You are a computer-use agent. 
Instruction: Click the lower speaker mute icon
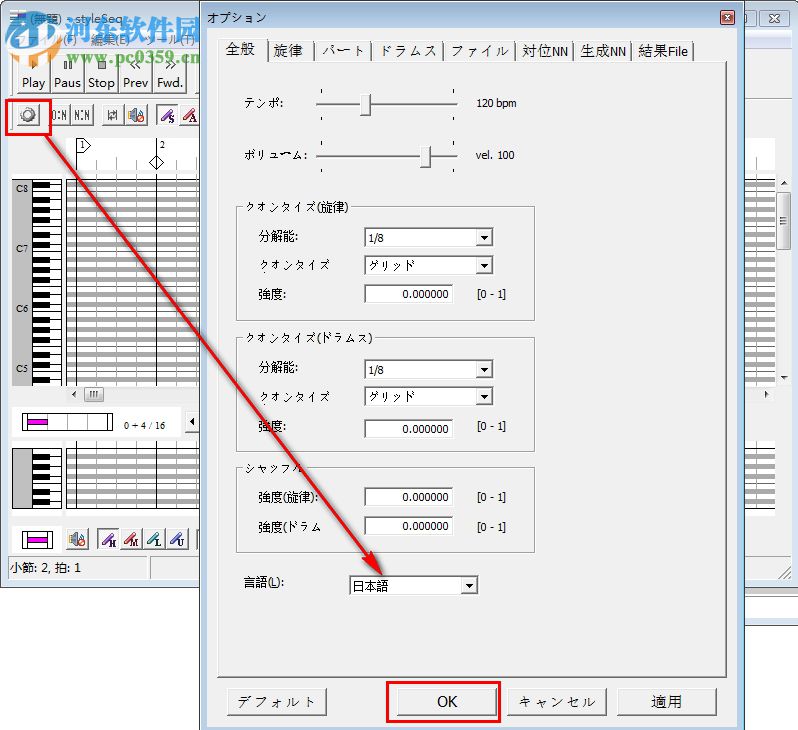[x=77, y=539]
